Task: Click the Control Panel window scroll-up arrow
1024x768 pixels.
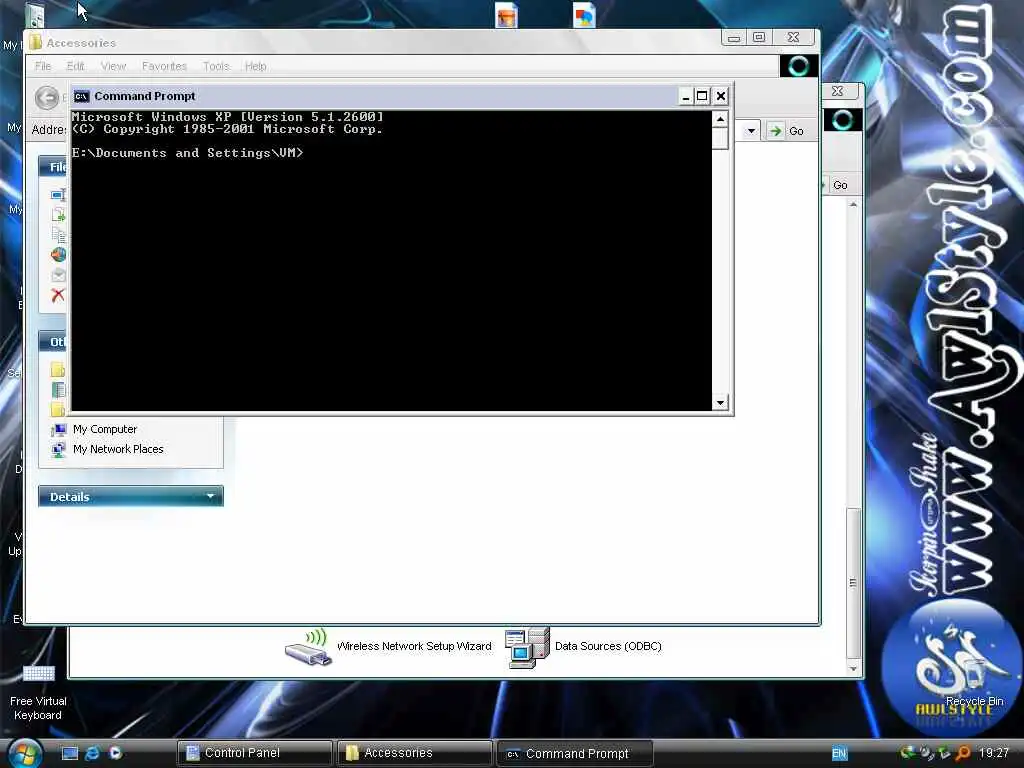Action: coord(853,204)
